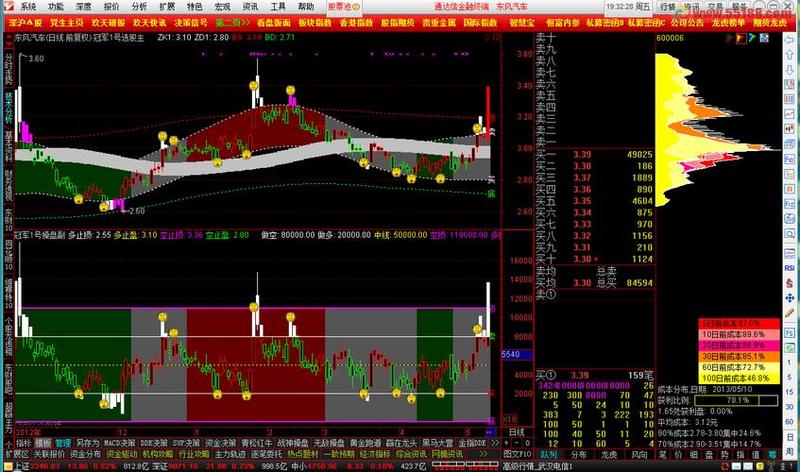
Task: Click the magnifier search icon in right toolbar
Action: [789, 234]
